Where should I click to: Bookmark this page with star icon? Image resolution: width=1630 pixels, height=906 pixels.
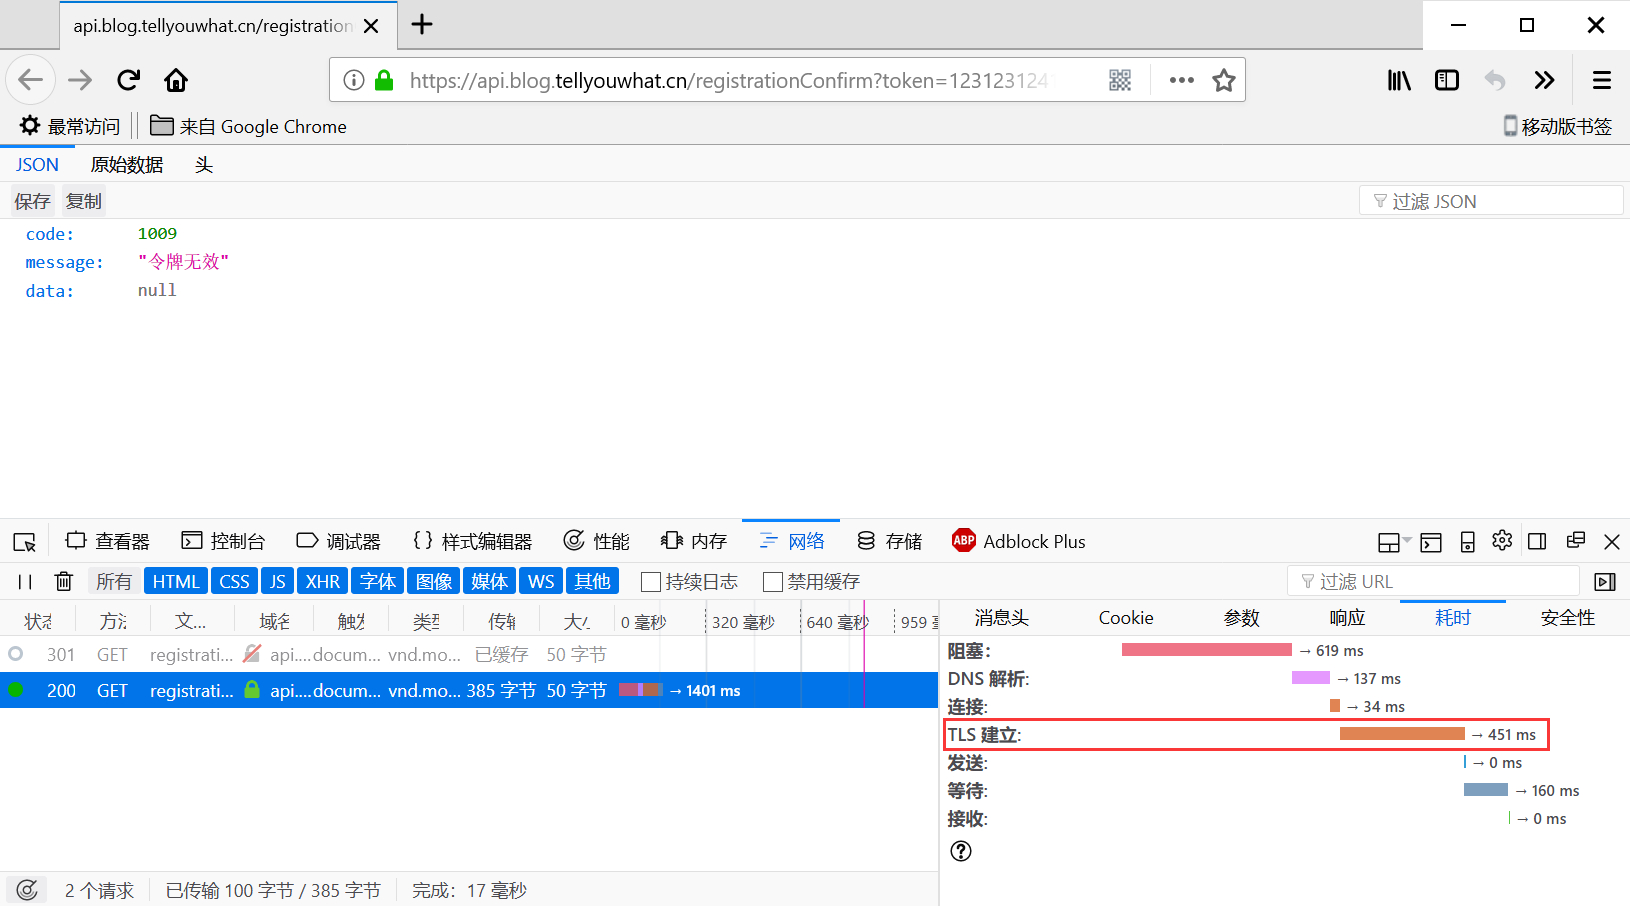(1223, 80)
